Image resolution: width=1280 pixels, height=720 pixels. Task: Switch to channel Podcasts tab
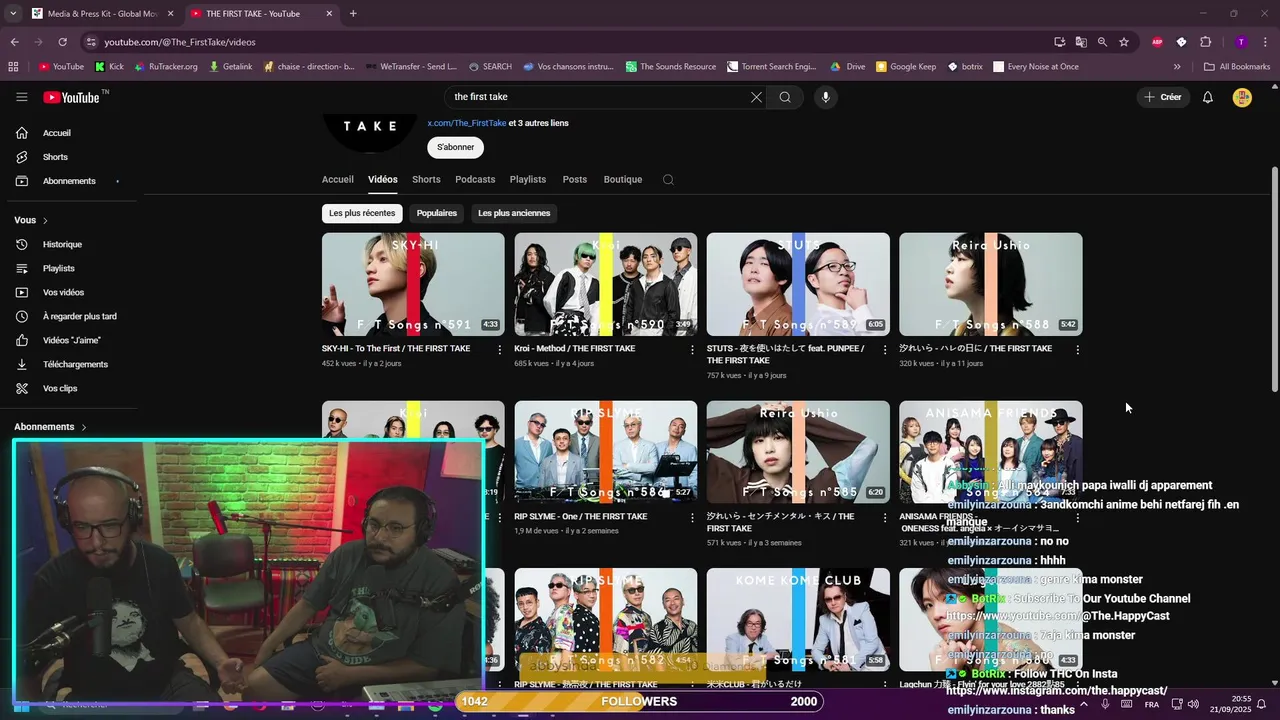tap(475, 180)
